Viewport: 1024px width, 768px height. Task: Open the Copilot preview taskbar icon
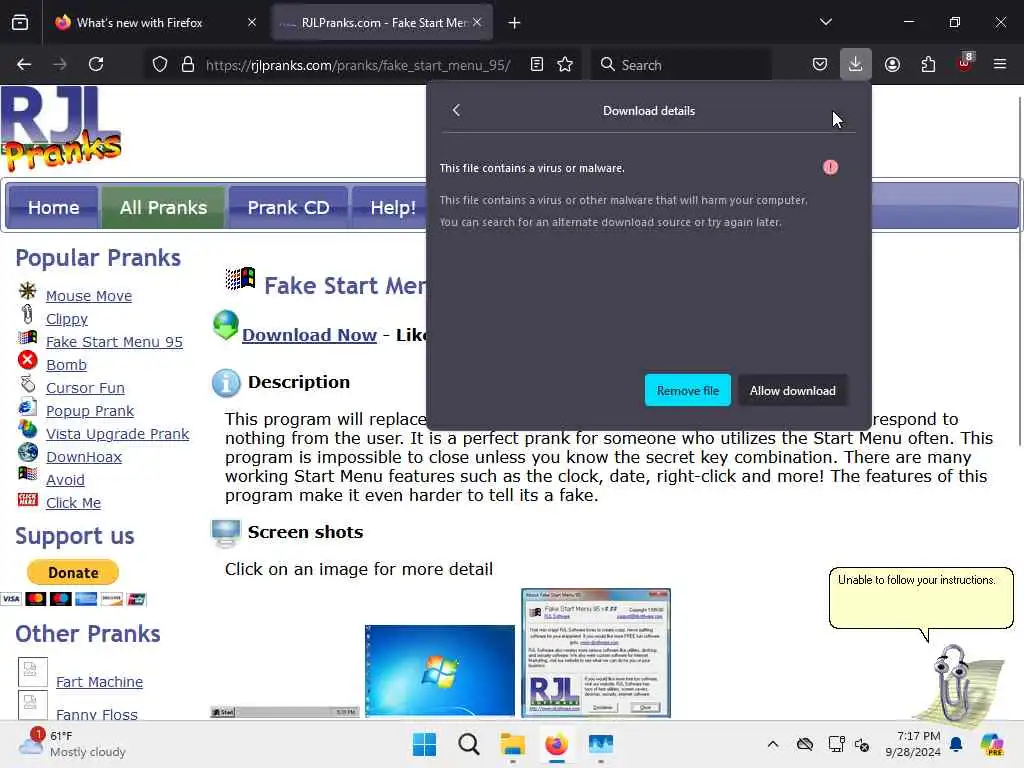pyautogui.click(x=992, y=744)
